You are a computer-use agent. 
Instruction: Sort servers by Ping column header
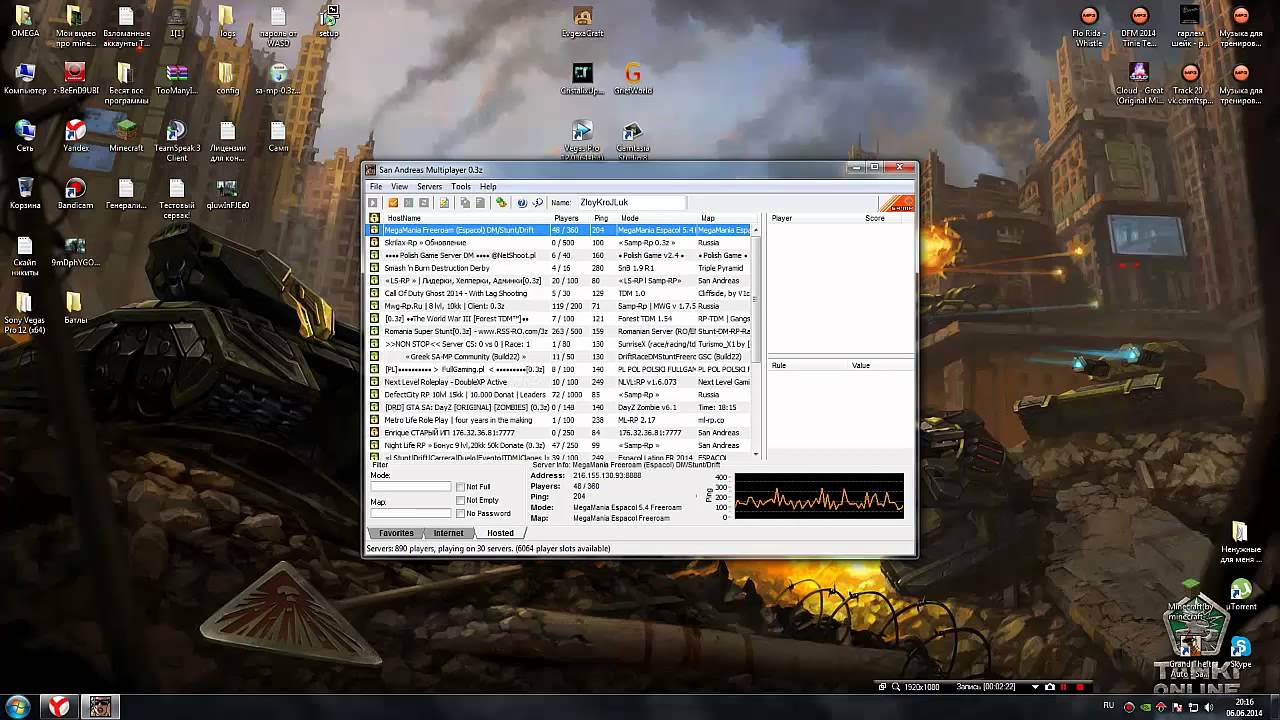click(x=603, y=218)
